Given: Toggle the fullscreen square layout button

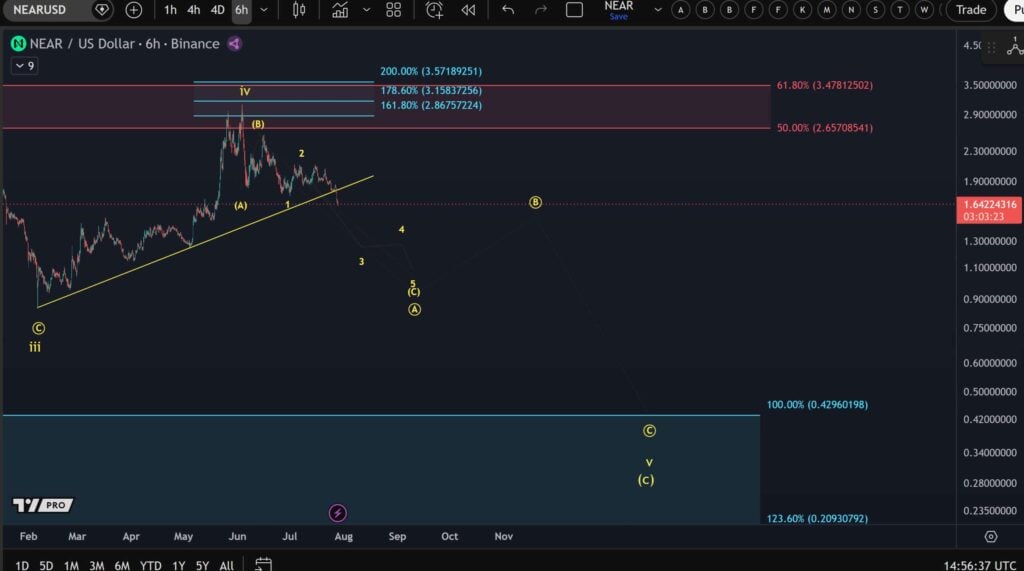Looking at the screenshot, I should [x=574, y=10].
